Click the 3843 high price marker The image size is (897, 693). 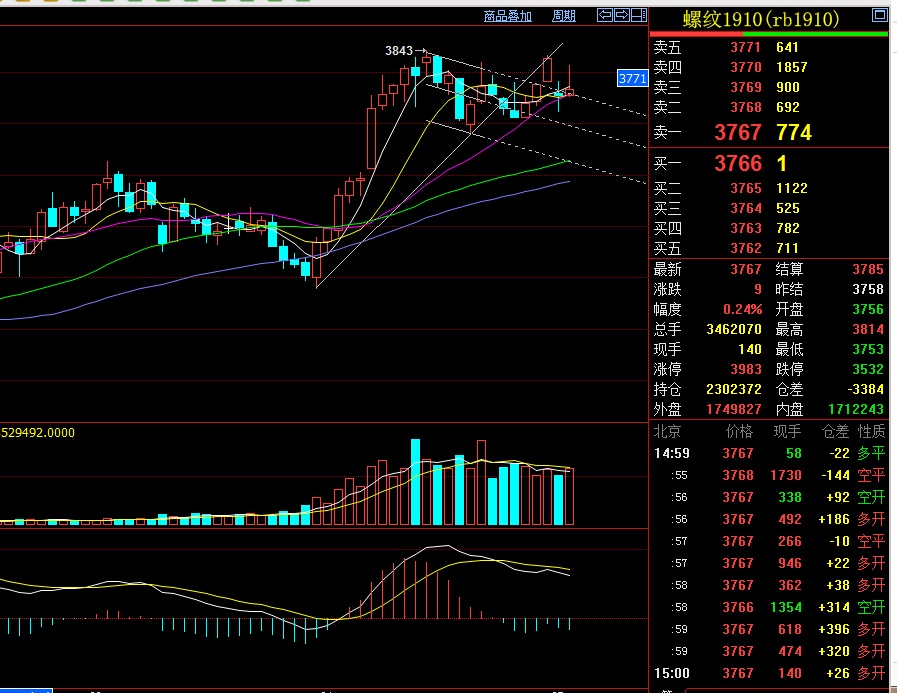tap(398, 50)
